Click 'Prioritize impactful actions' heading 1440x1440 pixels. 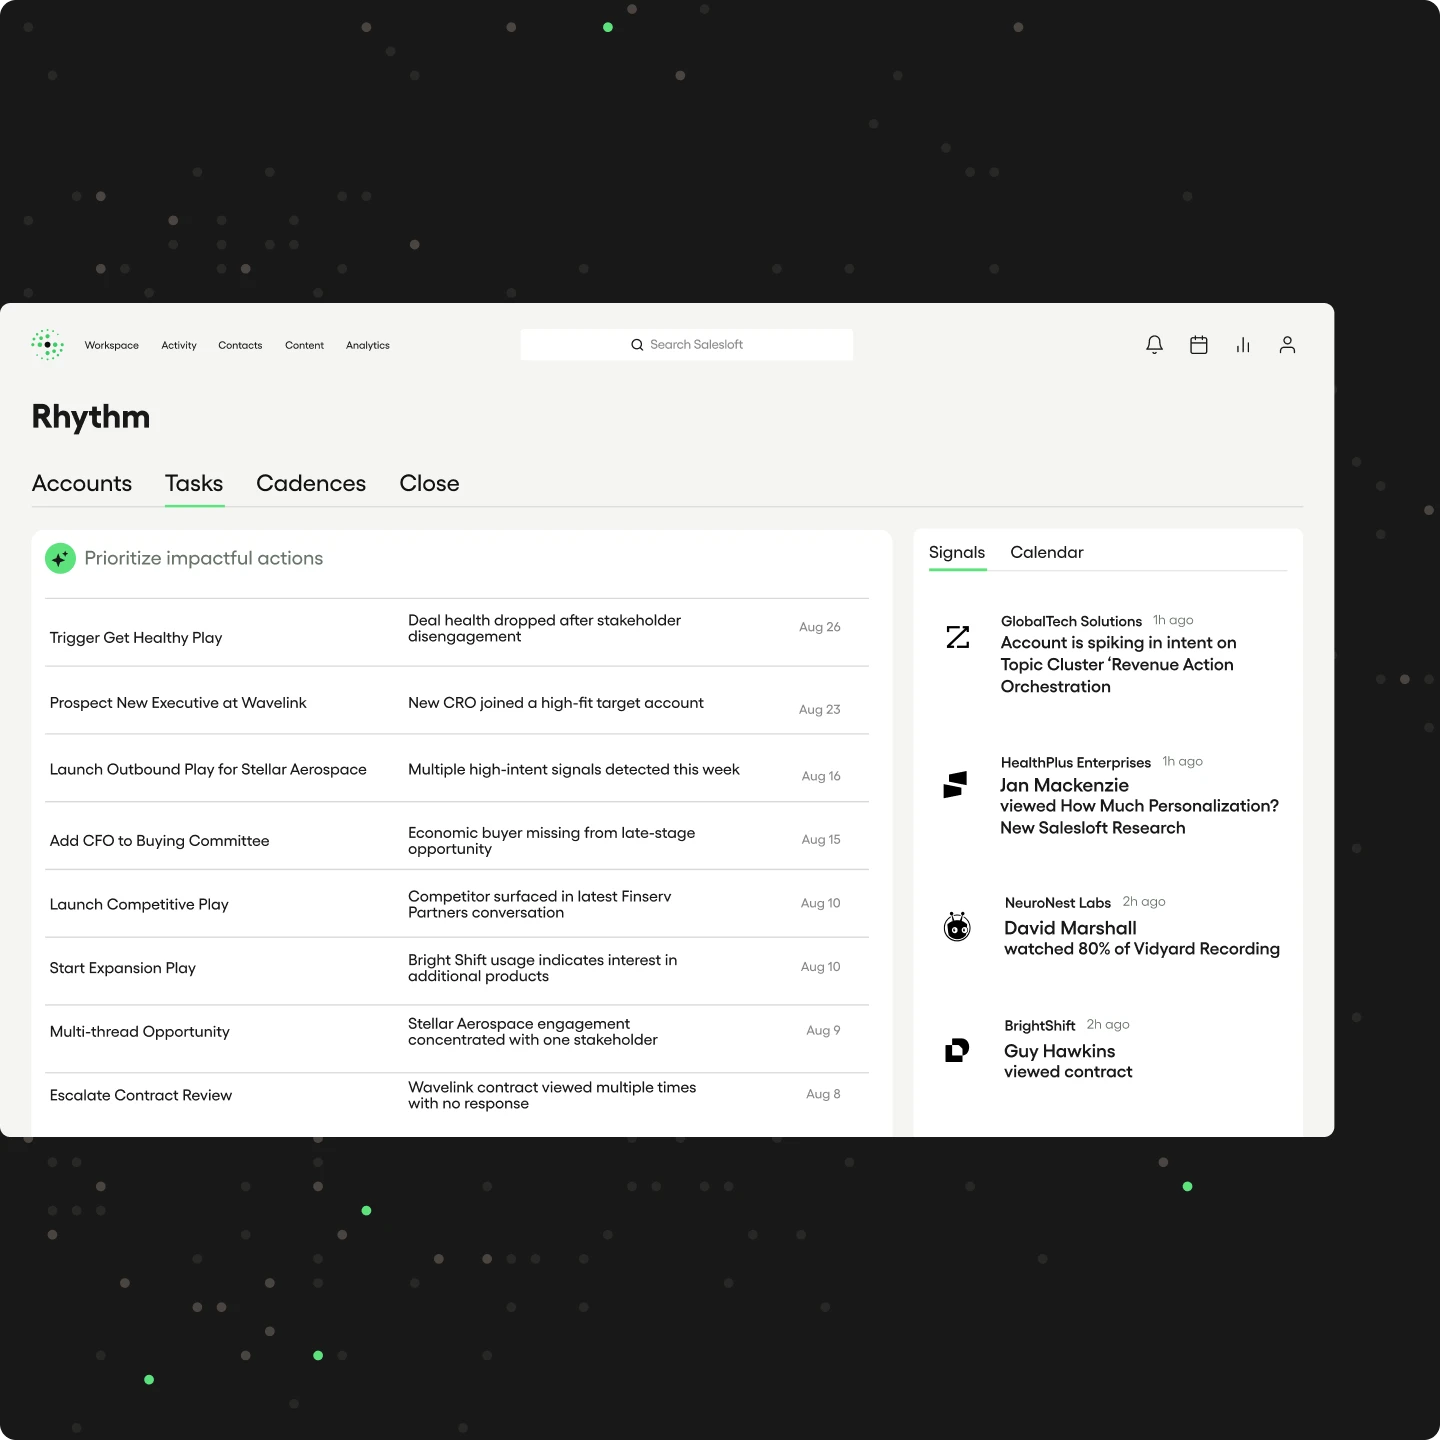coord(204,558)
